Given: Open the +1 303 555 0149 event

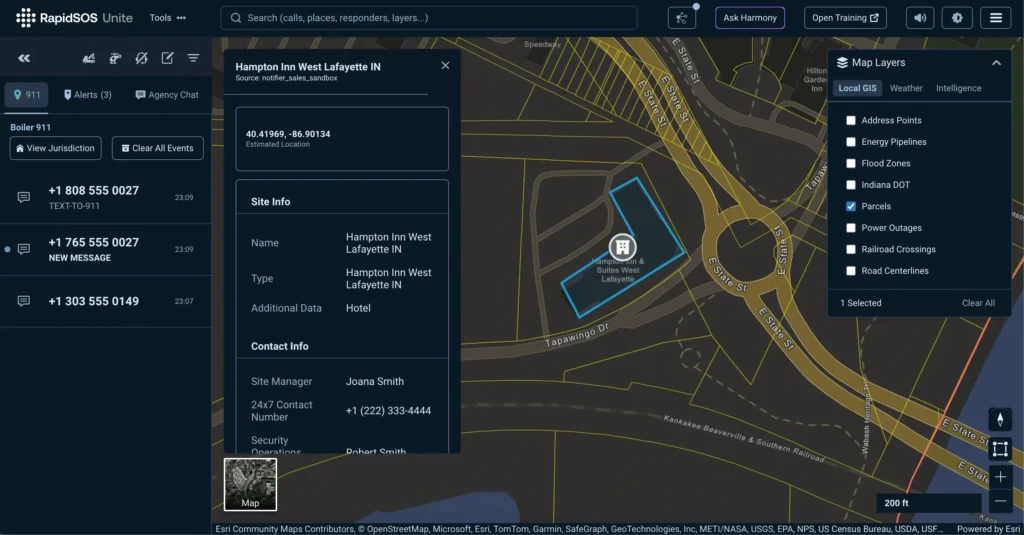Looking at the screenshot, I should pyautogui.click(x=106, y=301).
